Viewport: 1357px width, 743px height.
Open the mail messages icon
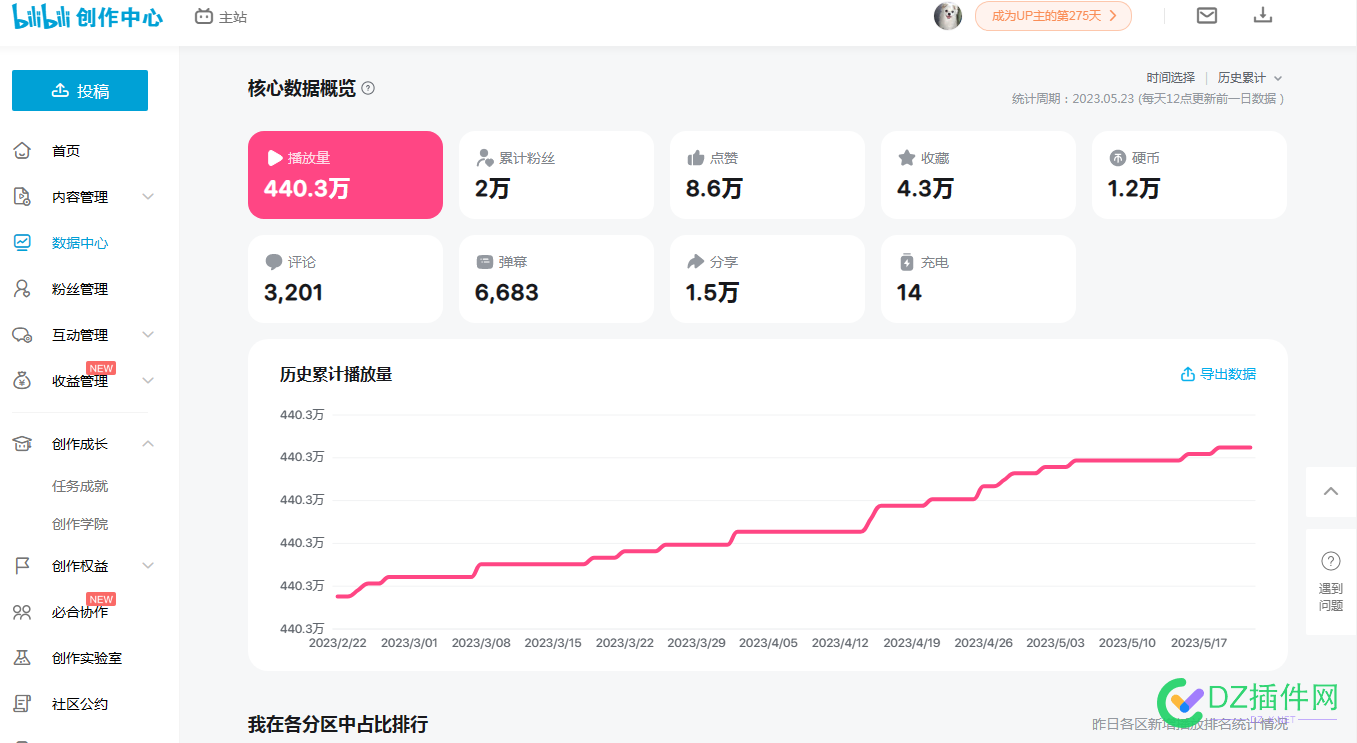click(1207, 15)
